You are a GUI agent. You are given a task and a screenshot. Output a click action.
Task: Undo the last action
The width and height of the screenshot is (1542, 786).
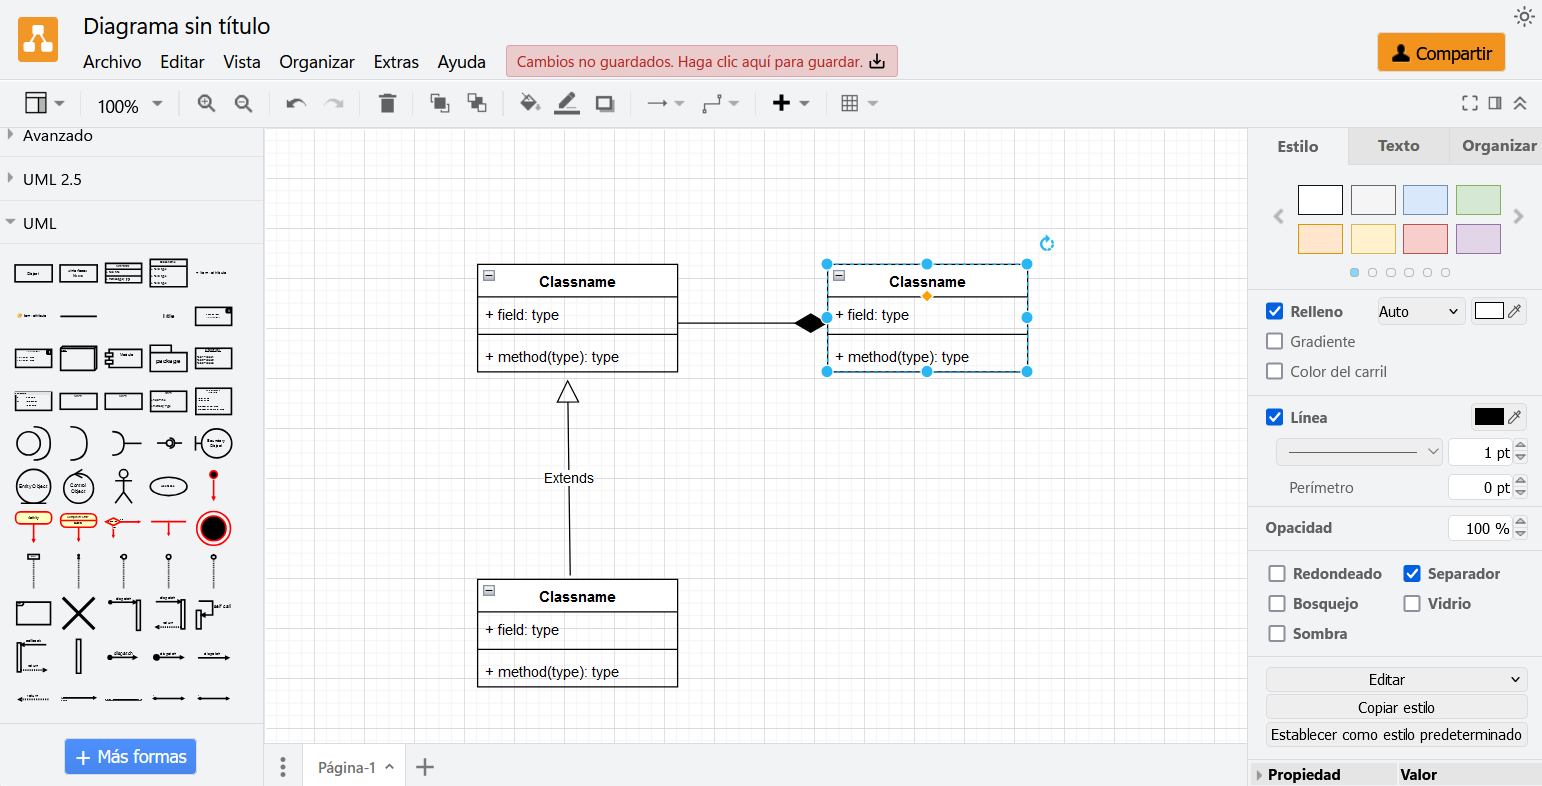pos(295,104)
